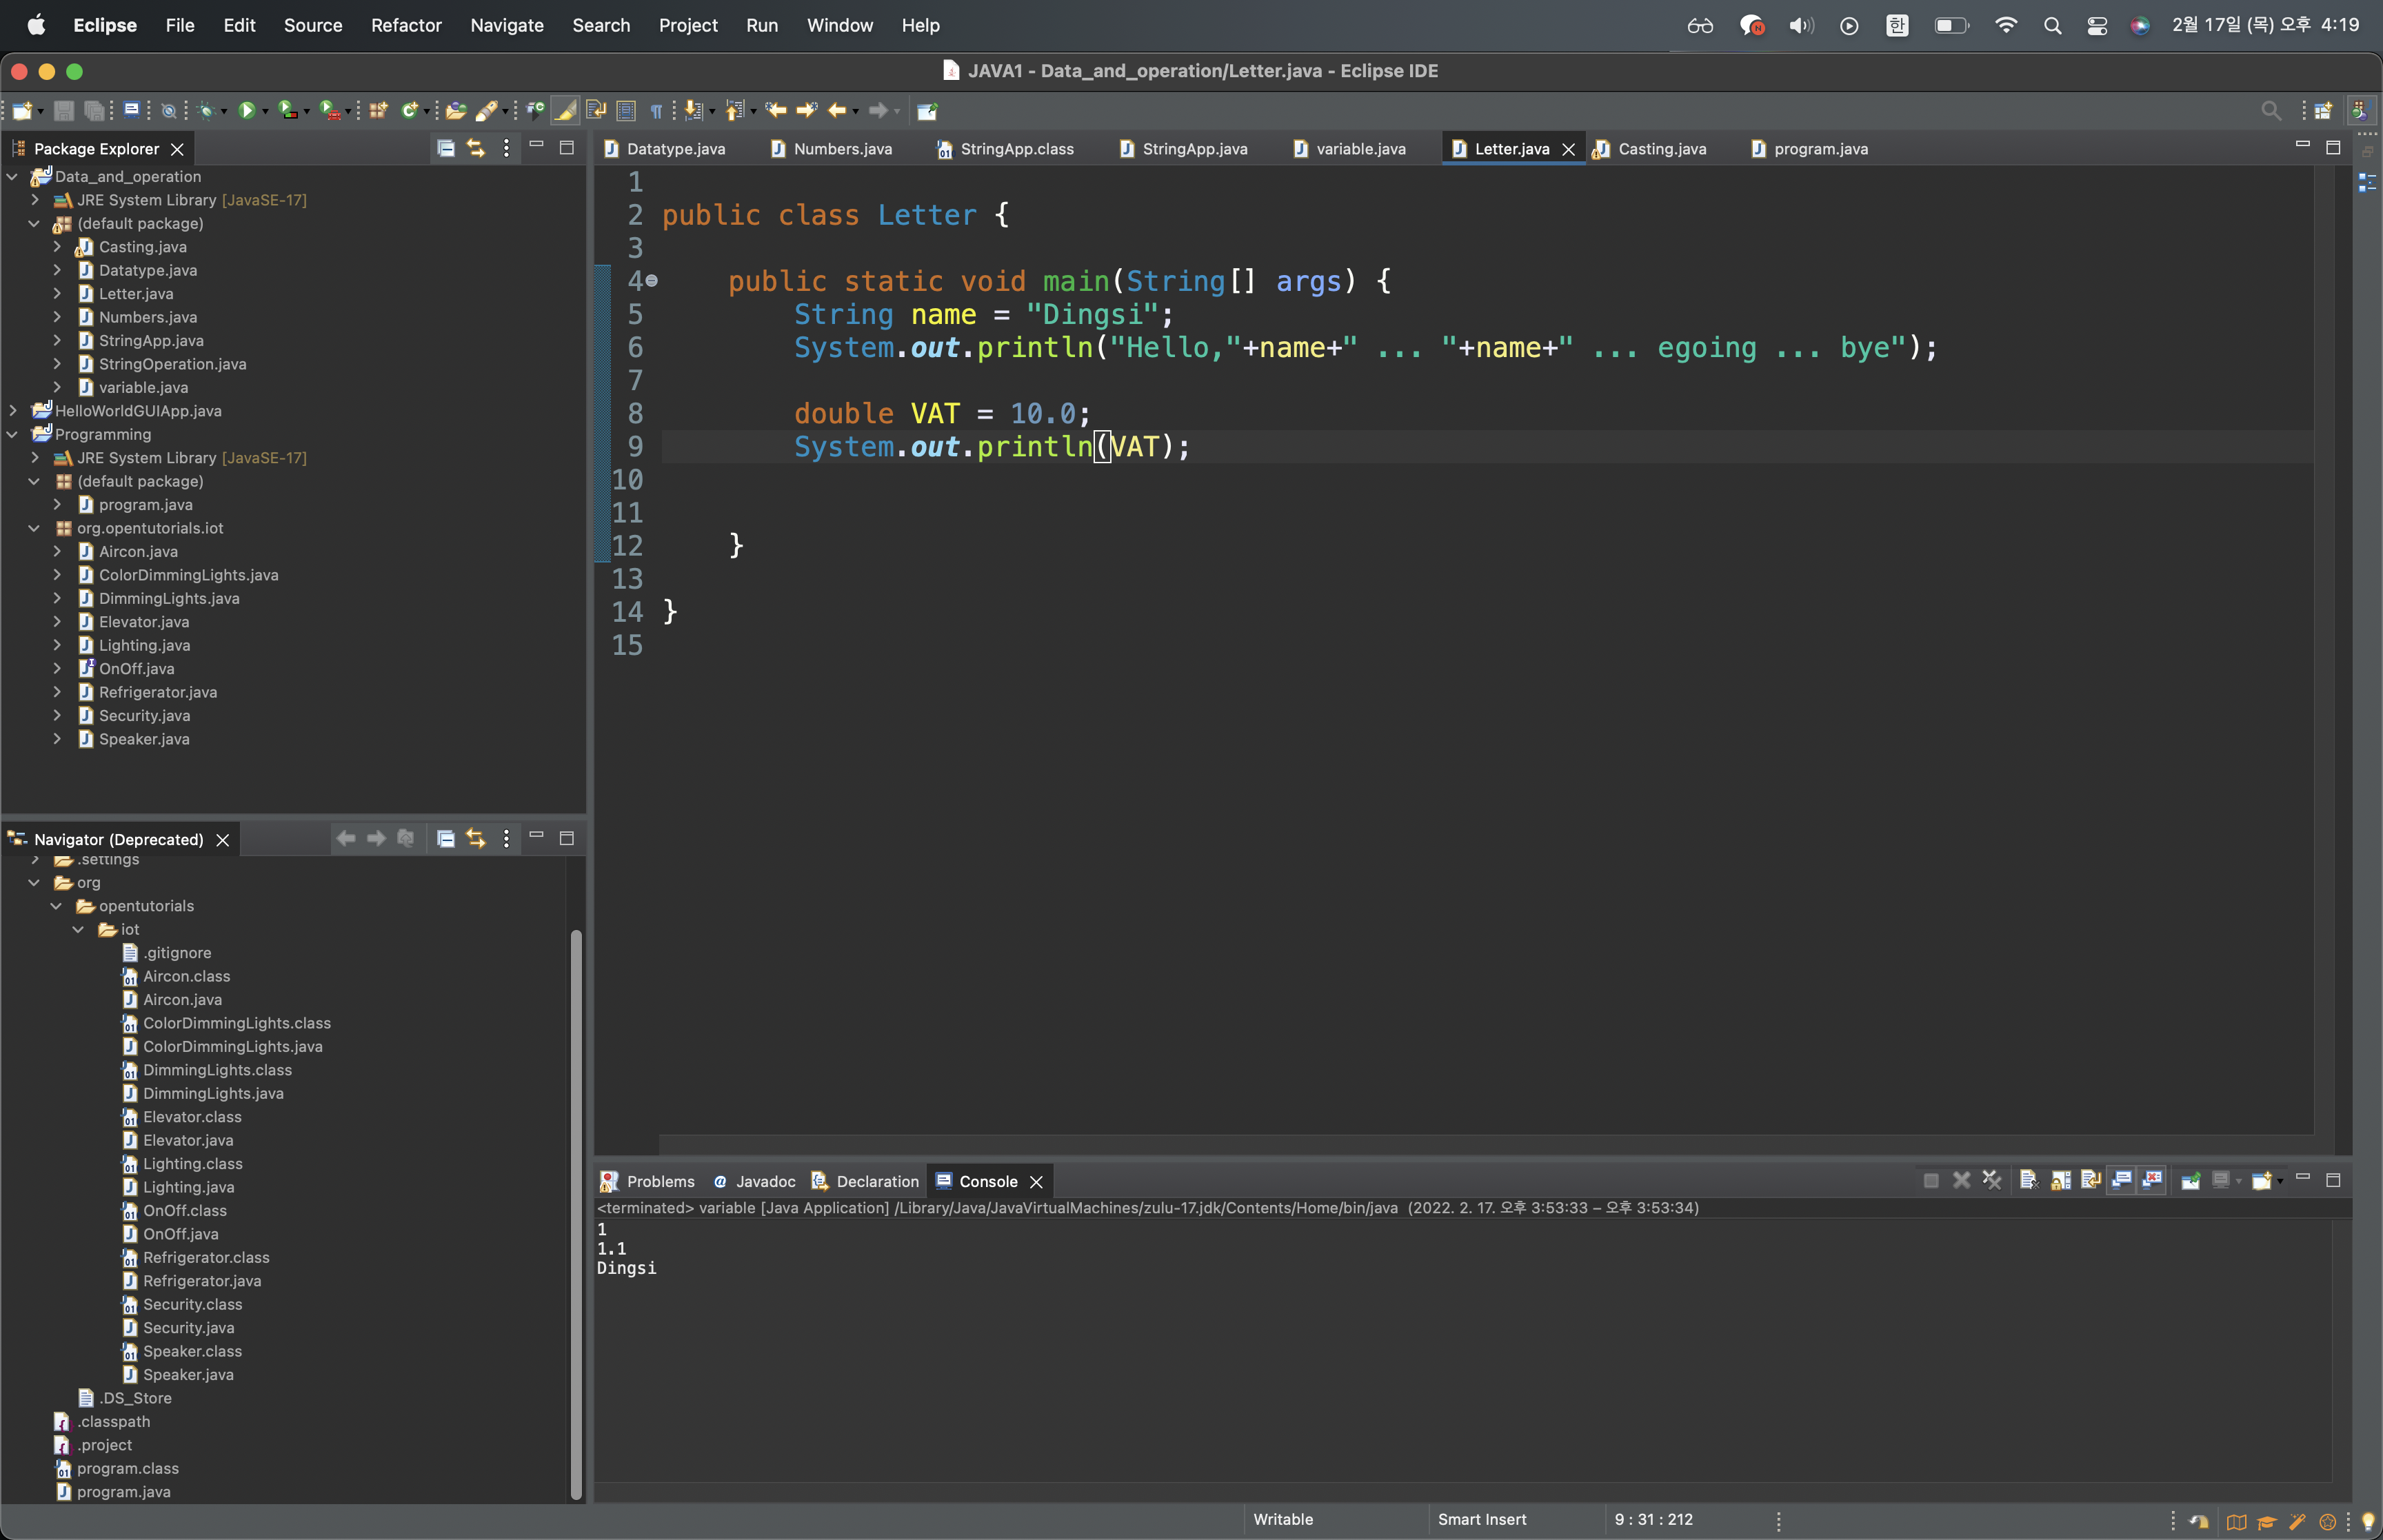Viewport: 2383px width, 1540px height.
Task: Click the Debug bug icon in toolbar
Action: [206, 111]
